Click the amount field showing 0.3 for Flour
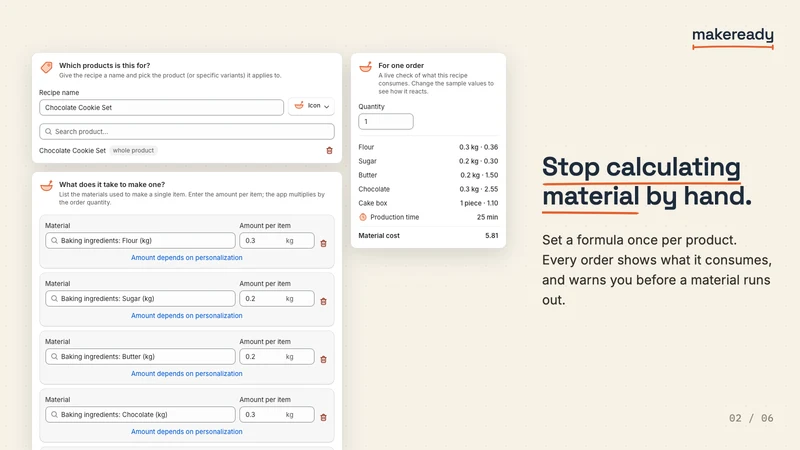Image resolution: width=800 pixels, height=450 pixels. click(277, 241)
